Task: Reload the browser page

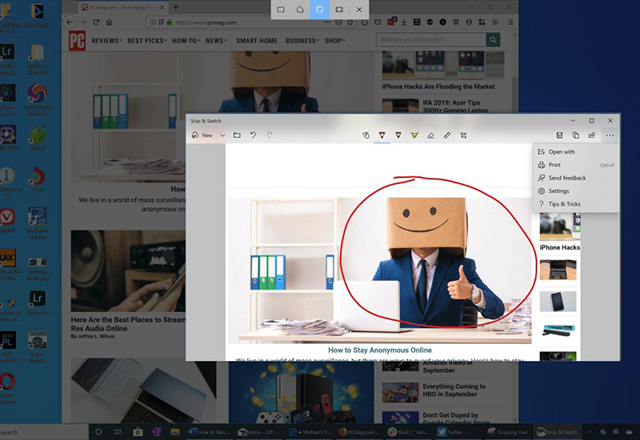Action: [x=96, y=22]
